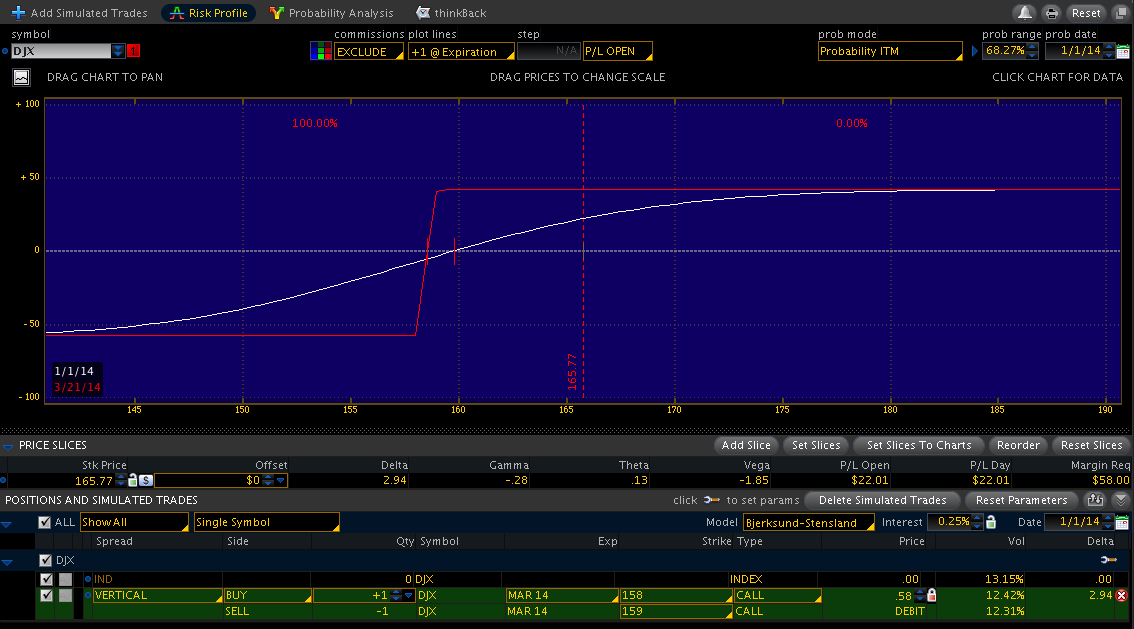The image size is (1134, 629).
Task: Collapse the ALL positions expander arrow
Action: pos(7,523)
